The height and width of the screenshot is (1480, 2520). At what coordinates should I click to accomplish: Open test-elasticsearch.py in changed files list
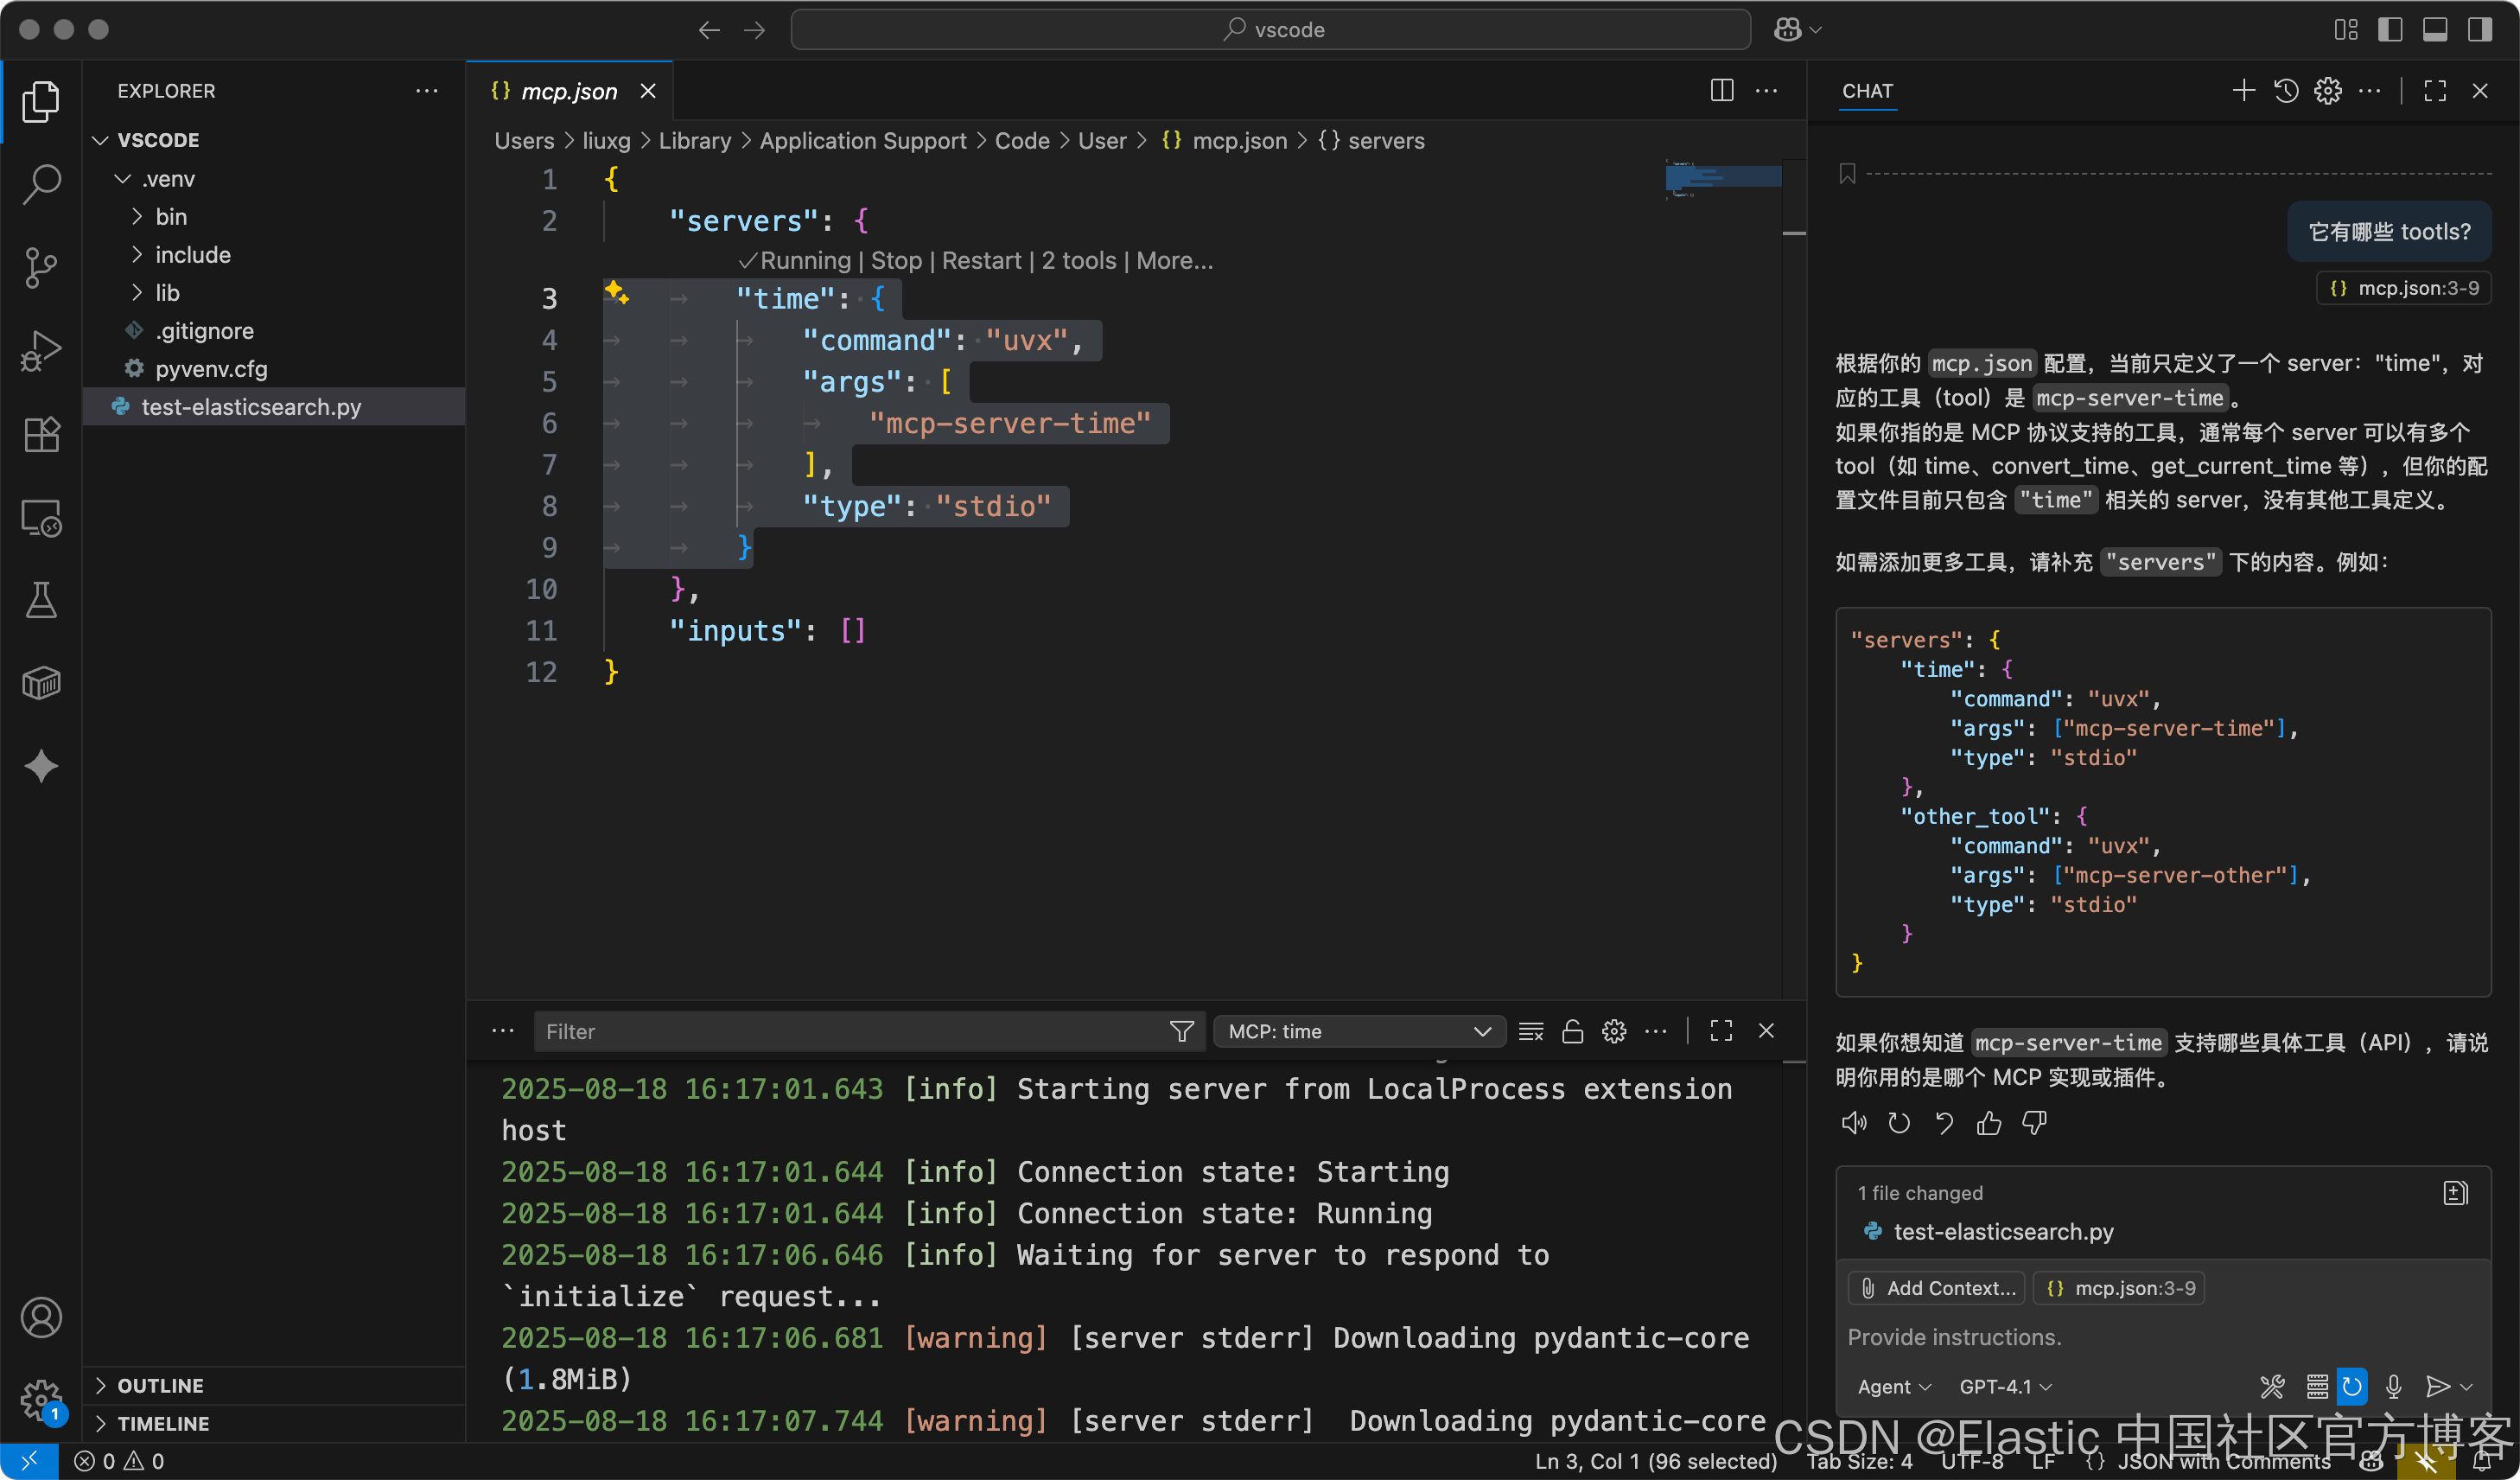point(2004,1232)
